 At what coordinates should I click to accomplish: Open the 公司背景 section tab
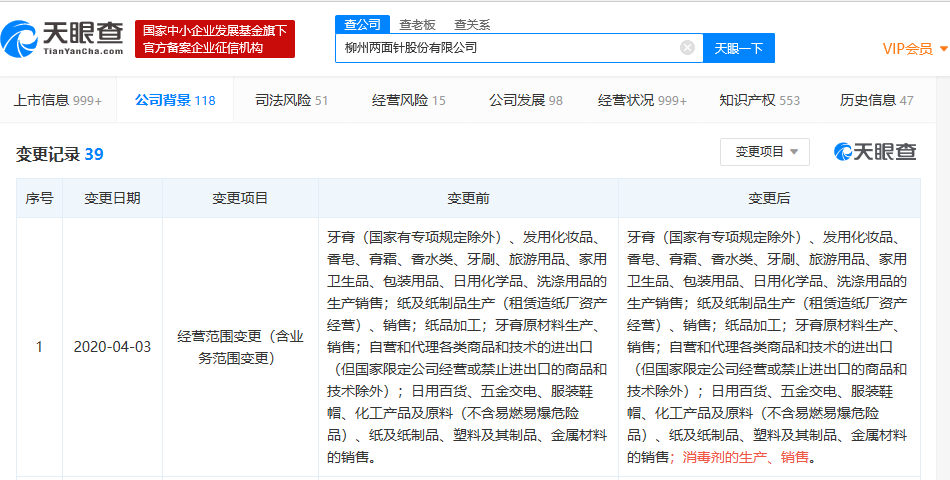[175, 101]
